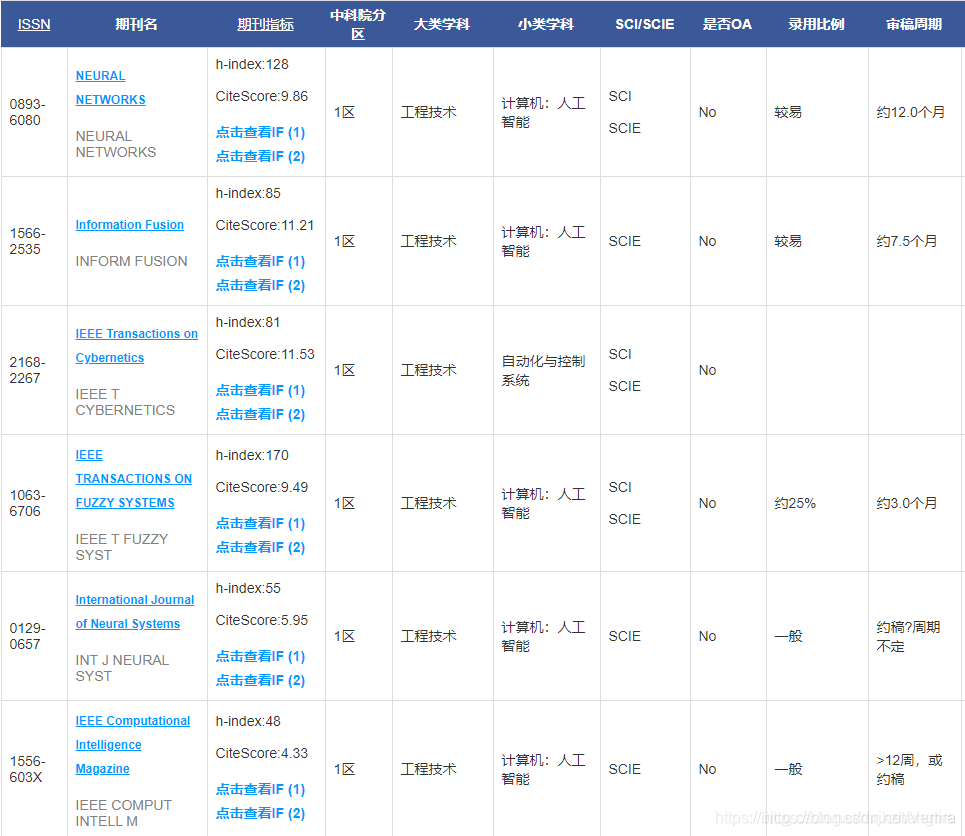
Task: View IF (1) for Information Fusion
Action: [x=260, y=261]
